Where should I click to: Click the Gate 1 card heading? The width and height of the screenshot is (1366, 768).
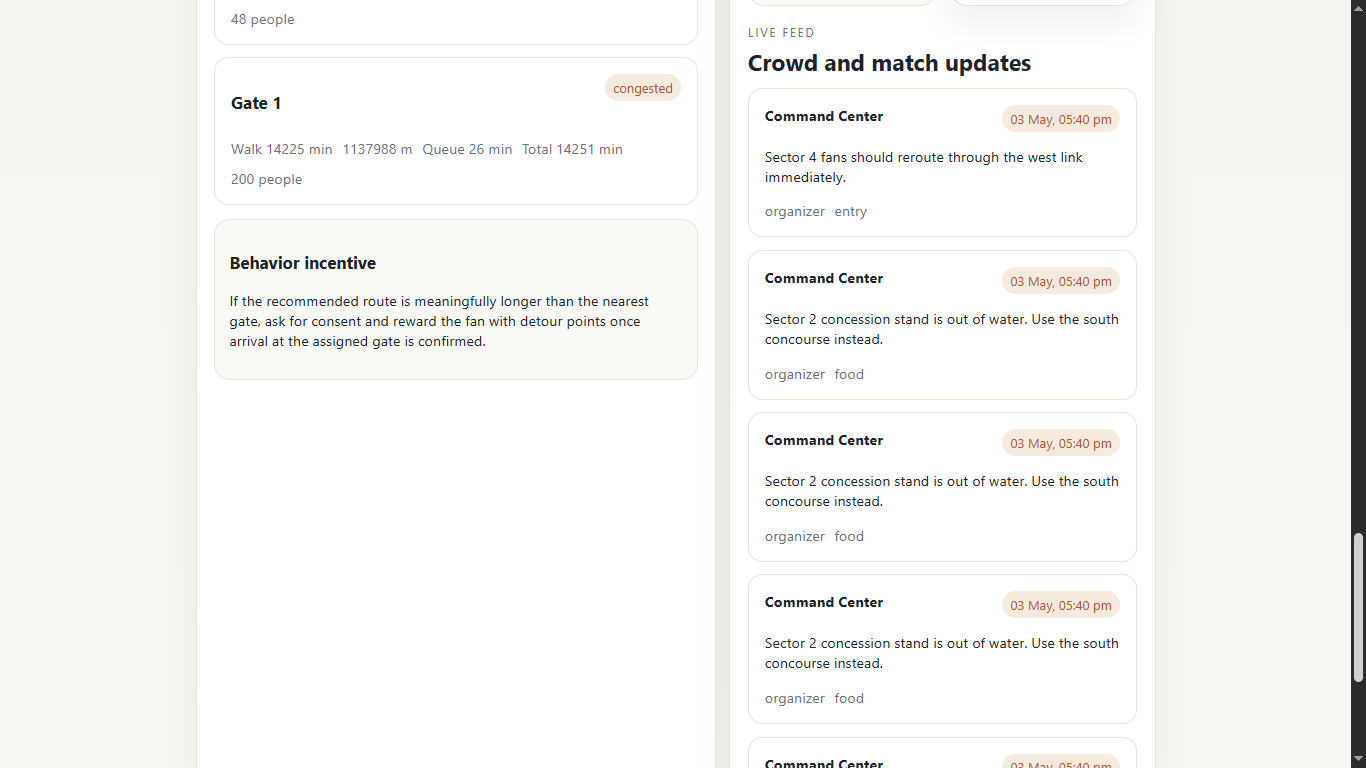[256, 103]
